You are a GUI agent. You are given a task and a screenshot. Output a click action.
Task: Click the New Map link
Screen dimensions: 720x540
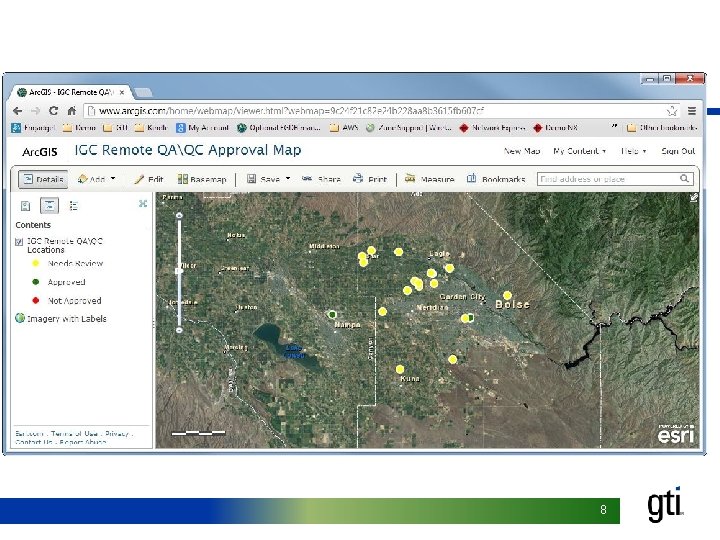click(x=522, y=151)
